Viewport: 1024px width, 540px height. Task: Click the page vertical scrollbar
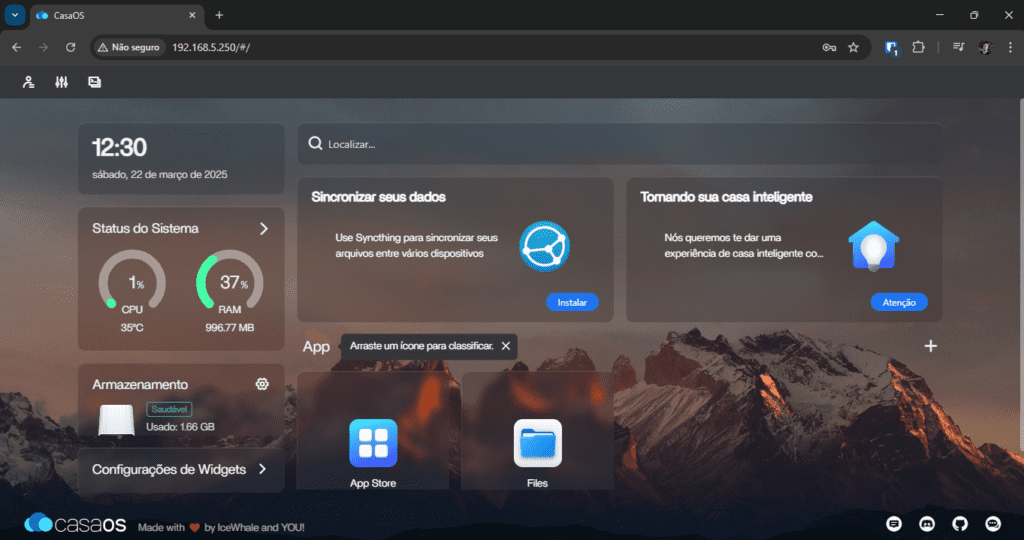(x=1021, y=274)
